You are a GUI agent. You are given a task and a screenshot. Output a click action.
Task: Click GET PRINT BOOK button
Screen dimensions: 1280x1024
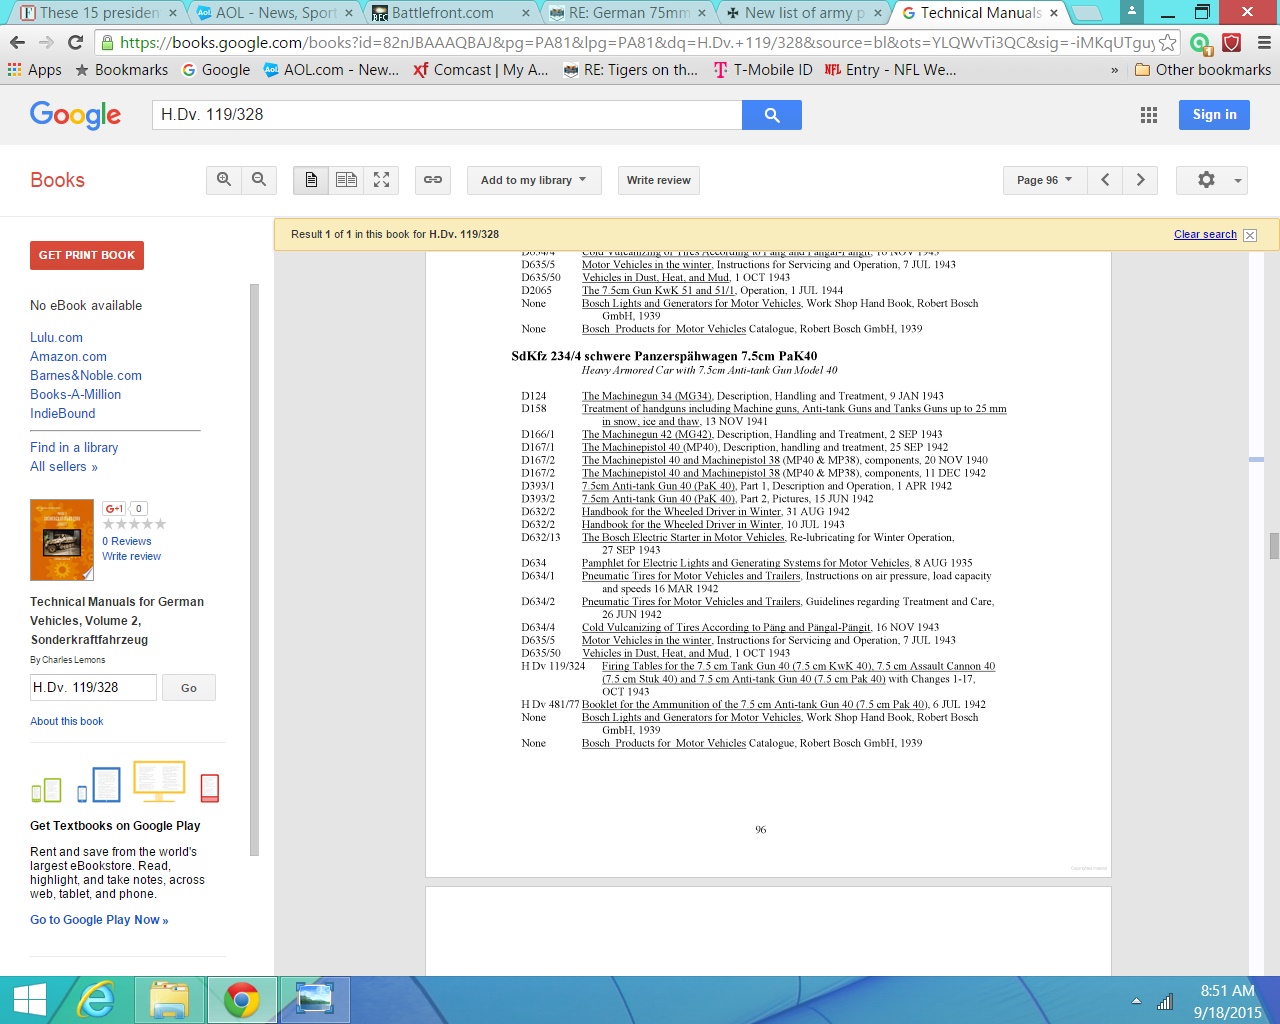click(87, 255)
